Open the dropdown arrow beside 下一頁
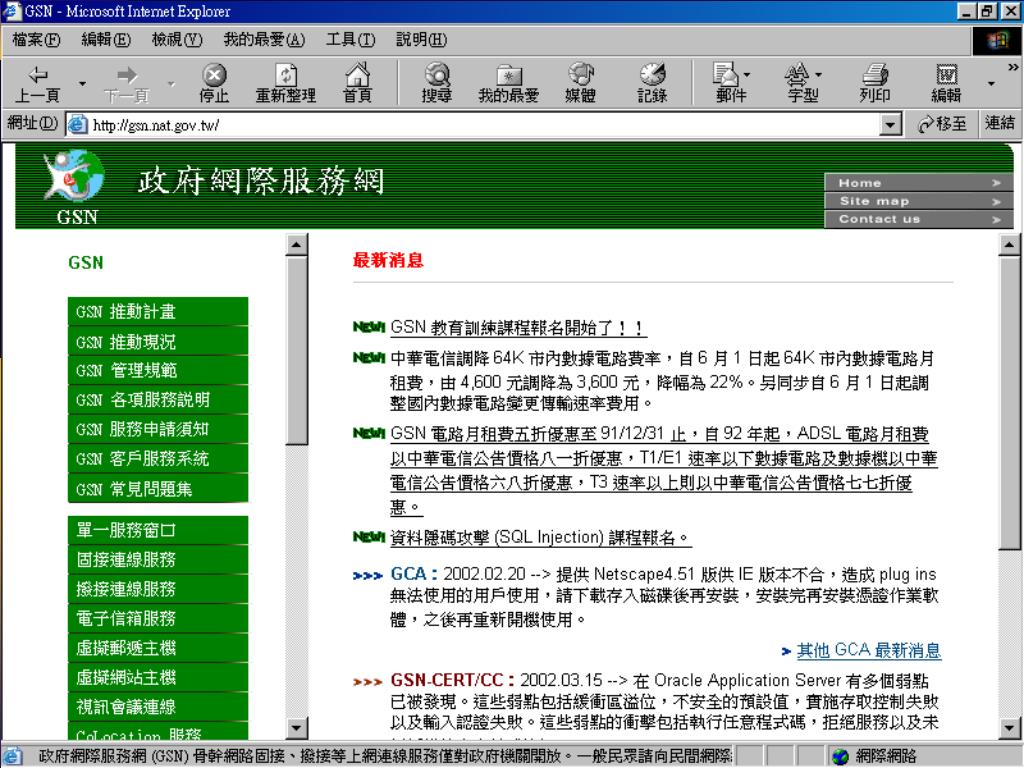 [171, 84]
